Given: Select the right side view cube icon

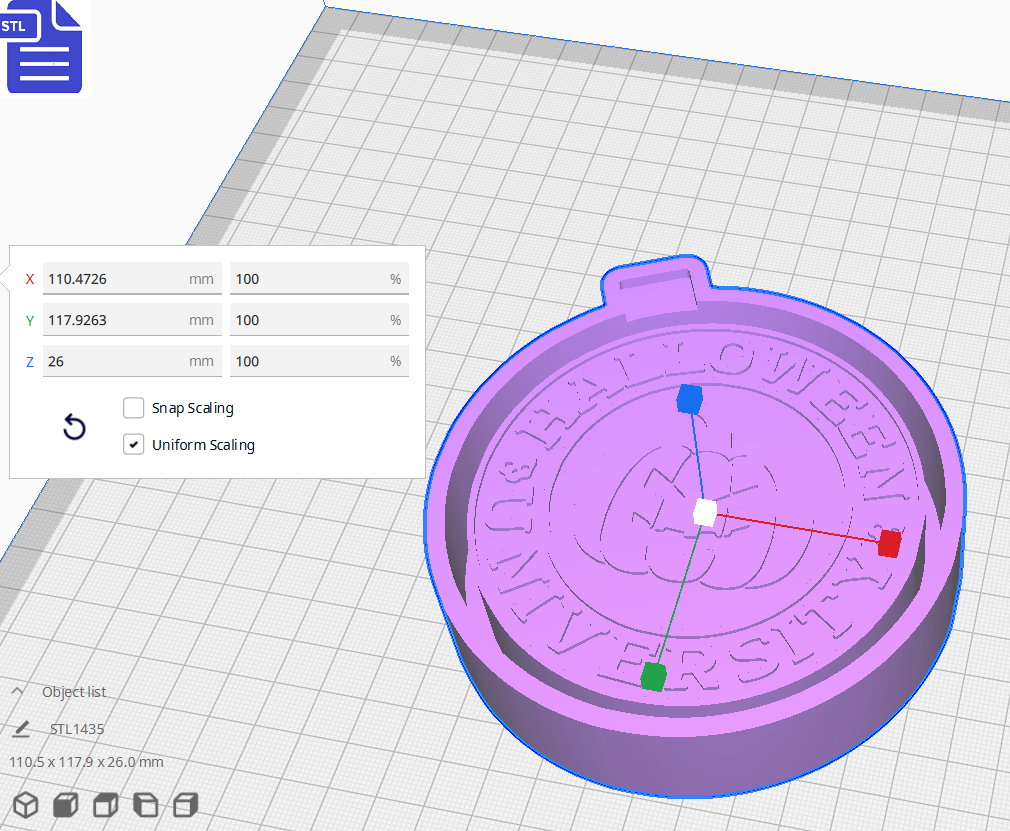Looking at the screenshot, I should point(186,805).
